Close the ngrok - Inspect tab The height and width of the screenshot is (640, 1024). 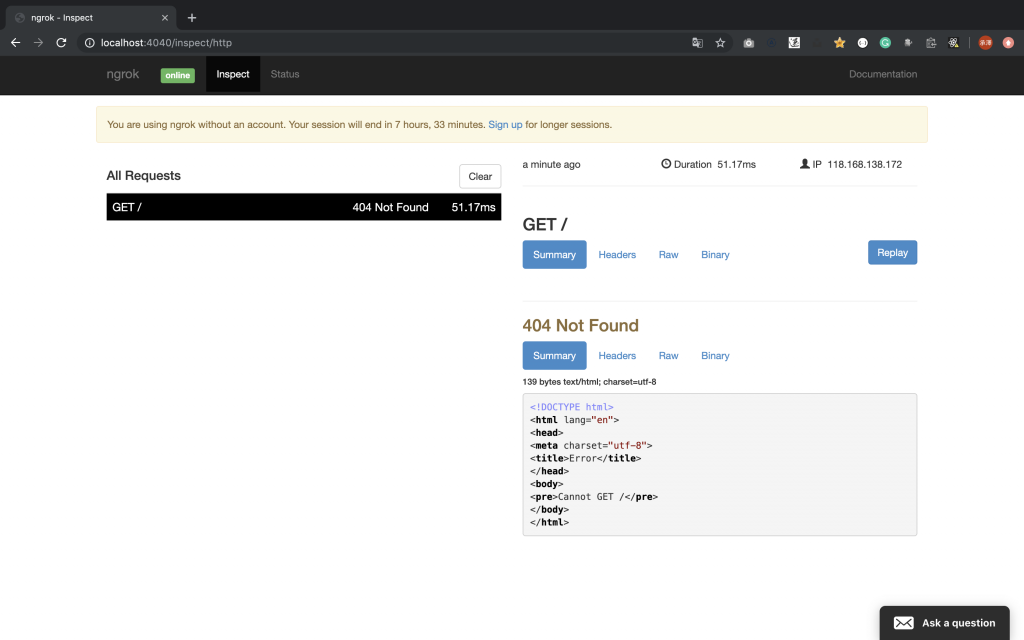pos(165,18)
